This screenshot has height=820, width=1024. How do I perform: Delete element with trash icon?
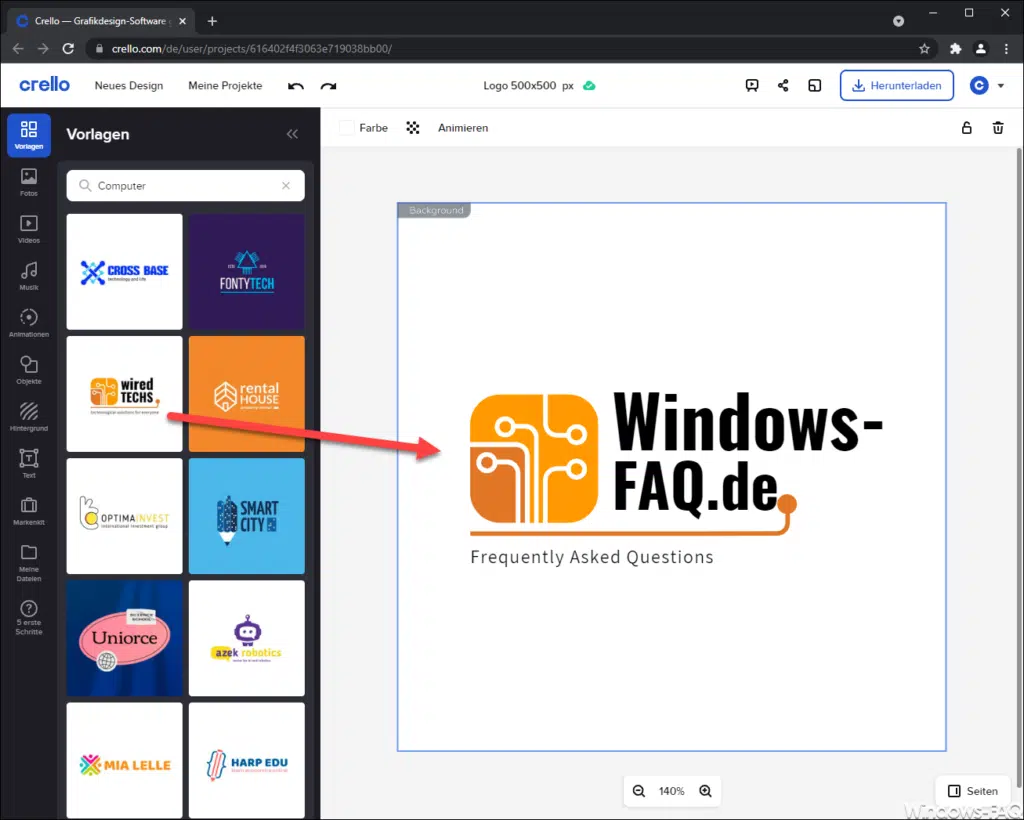click(x=998, y=128)
